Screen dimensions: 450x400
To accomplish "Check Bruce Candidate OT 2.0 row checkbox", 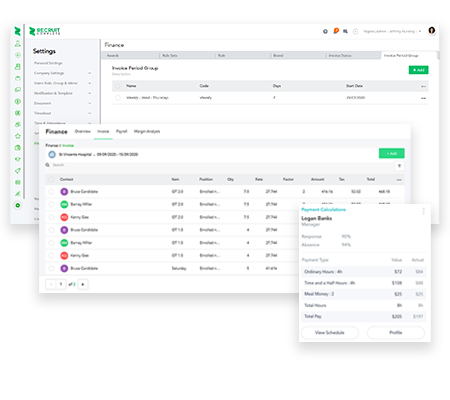I will (51, 192).
